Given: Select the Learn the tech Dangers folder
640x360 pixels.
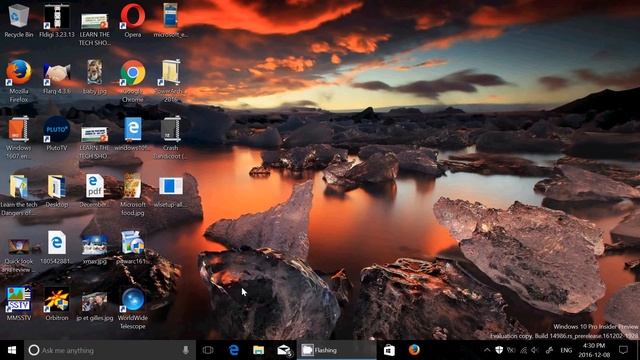Looking at the screenshot, I should (x=19, y=195).
